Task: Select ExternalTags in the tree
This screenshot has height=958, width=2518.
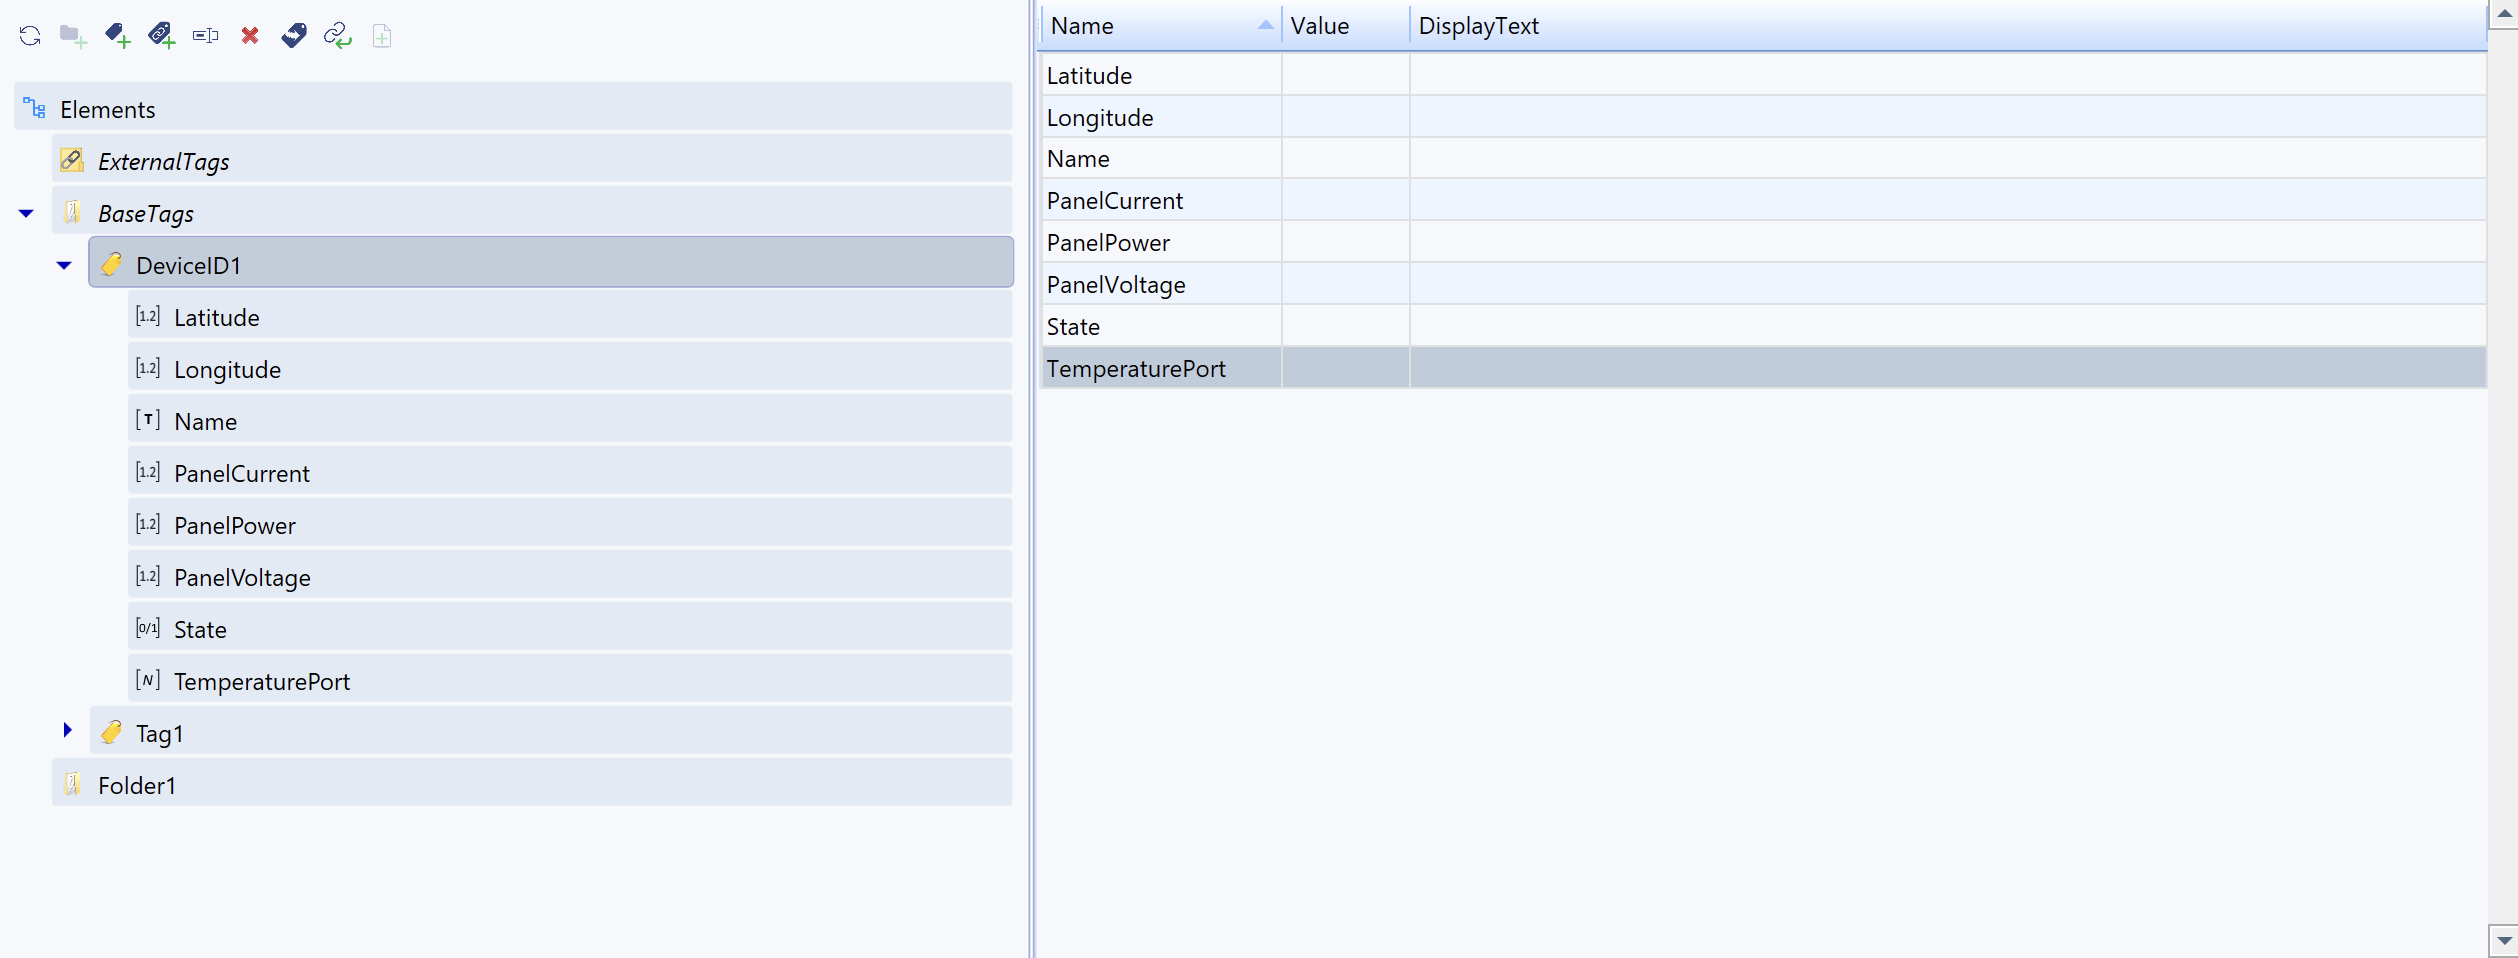Action: (163, 161)
